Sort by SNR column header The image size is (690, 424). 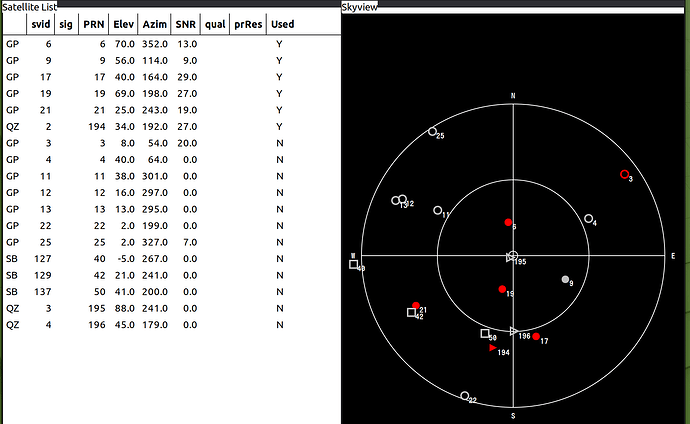[185, 24]
